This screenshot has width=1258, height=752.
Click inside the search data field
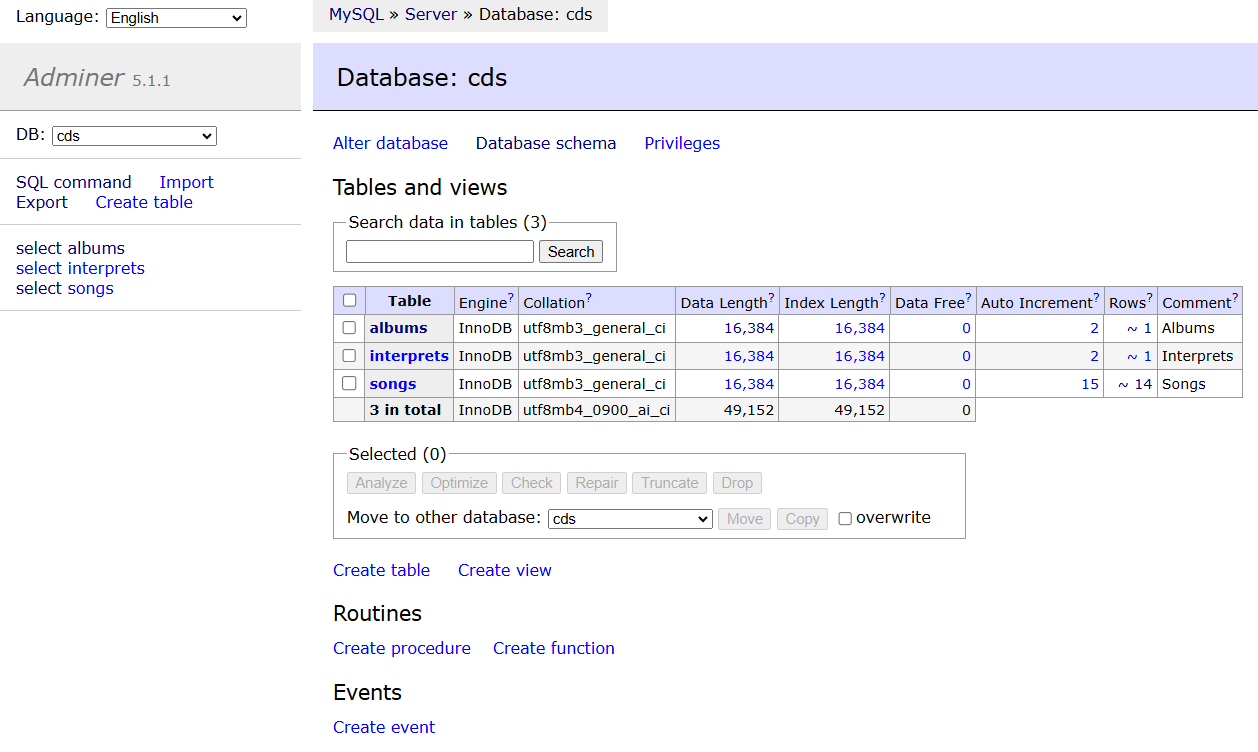[438, 251]
